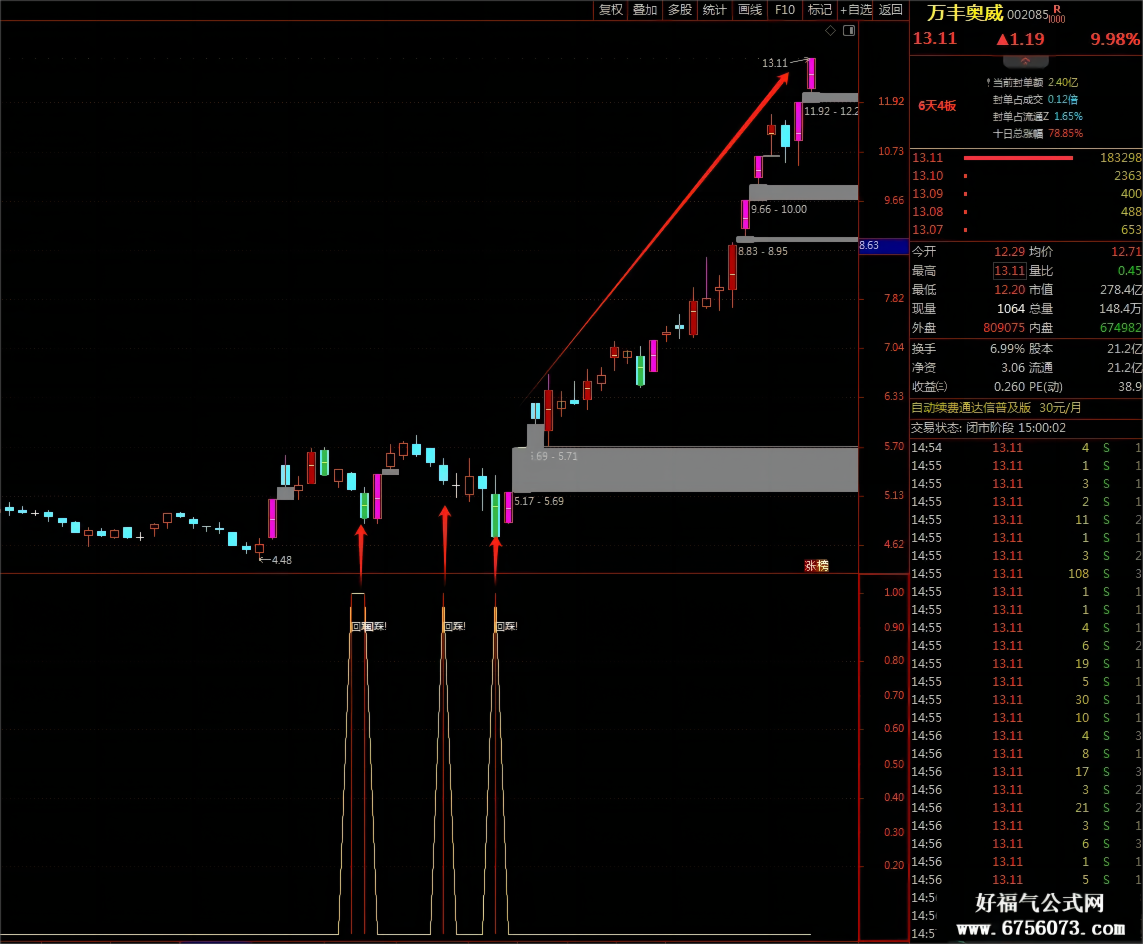This screenshot has width=1143, height=944.
Task: Click the 十日总涨幅 78.85% value
Action: pos(1066,133)
